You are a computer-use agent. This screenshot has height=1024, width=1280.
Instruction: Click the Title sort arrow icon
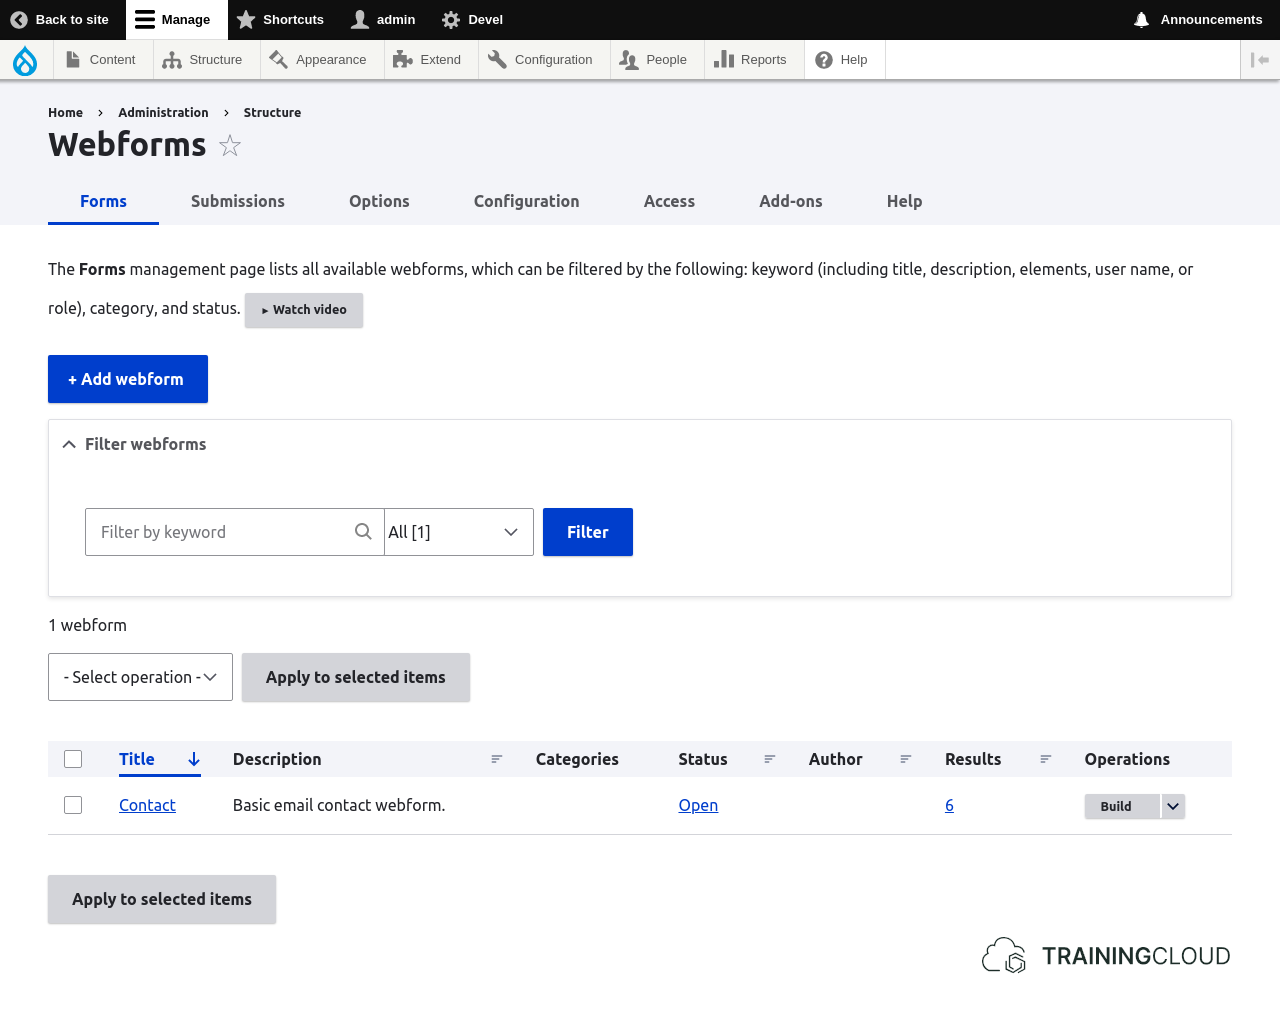click(x=194, y=759)
